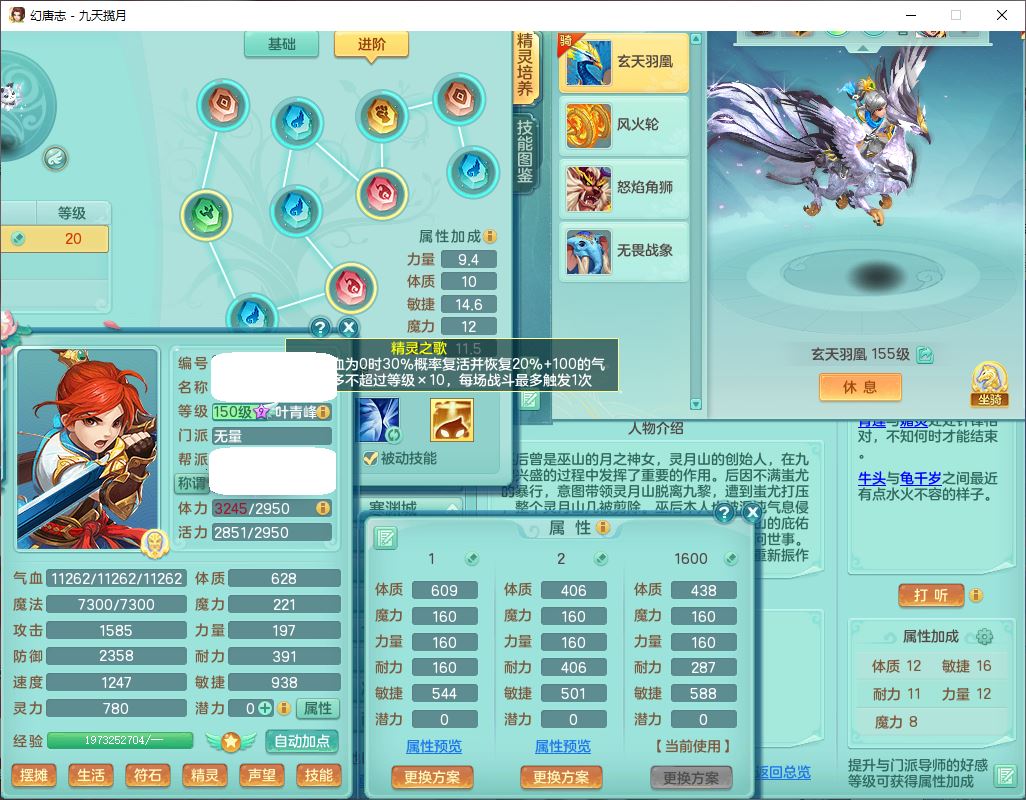The image size is (1026, 800).
Task: Click the 坐骑 horse icon
Action: click(x=989, y=384)
